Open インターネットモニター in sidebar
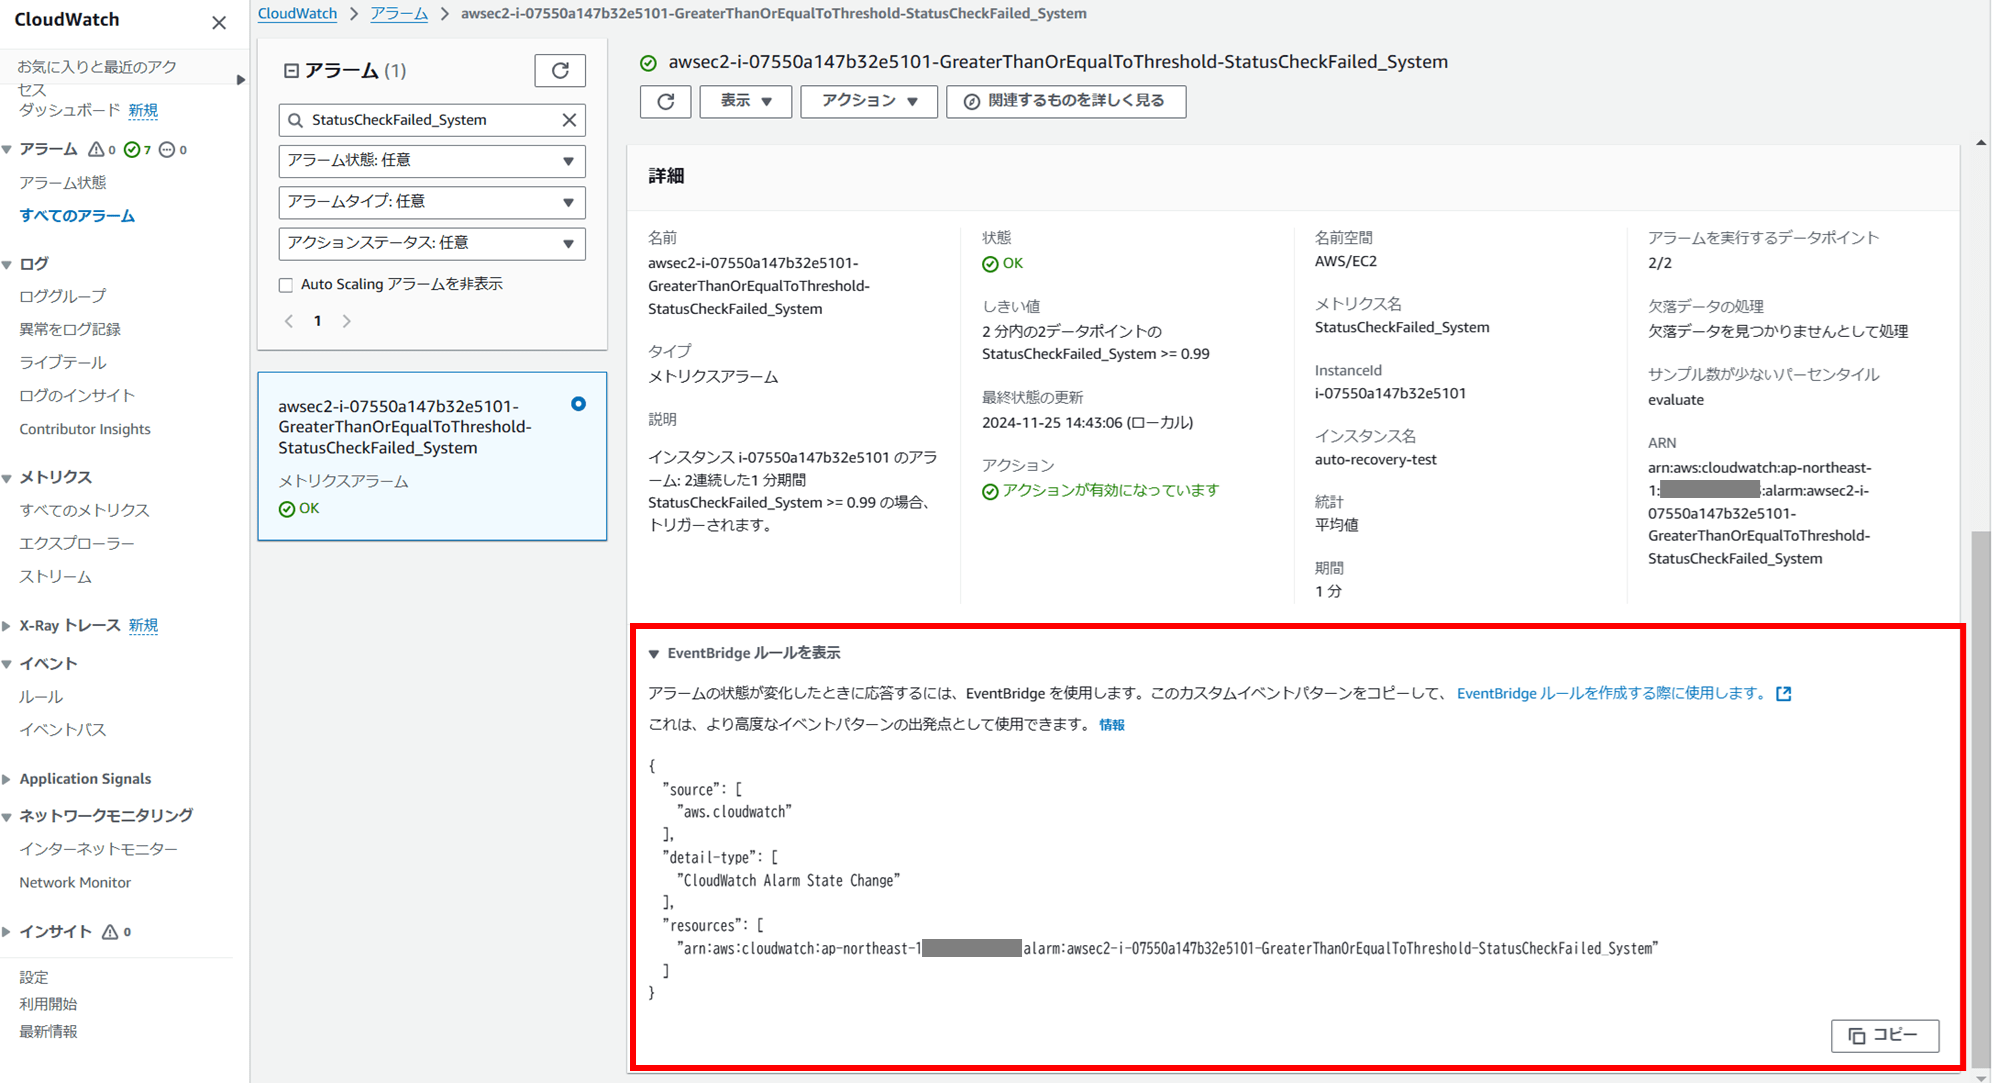The image size is (2000, 1083). (98, 849)
